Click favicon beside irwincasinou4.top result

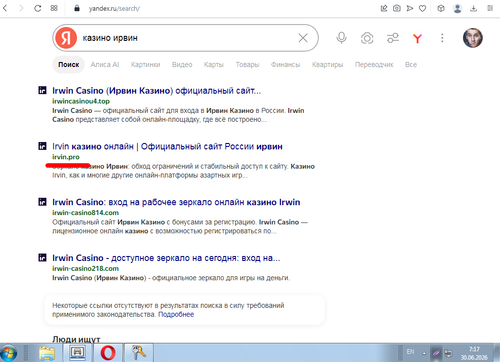pos(42,90)
